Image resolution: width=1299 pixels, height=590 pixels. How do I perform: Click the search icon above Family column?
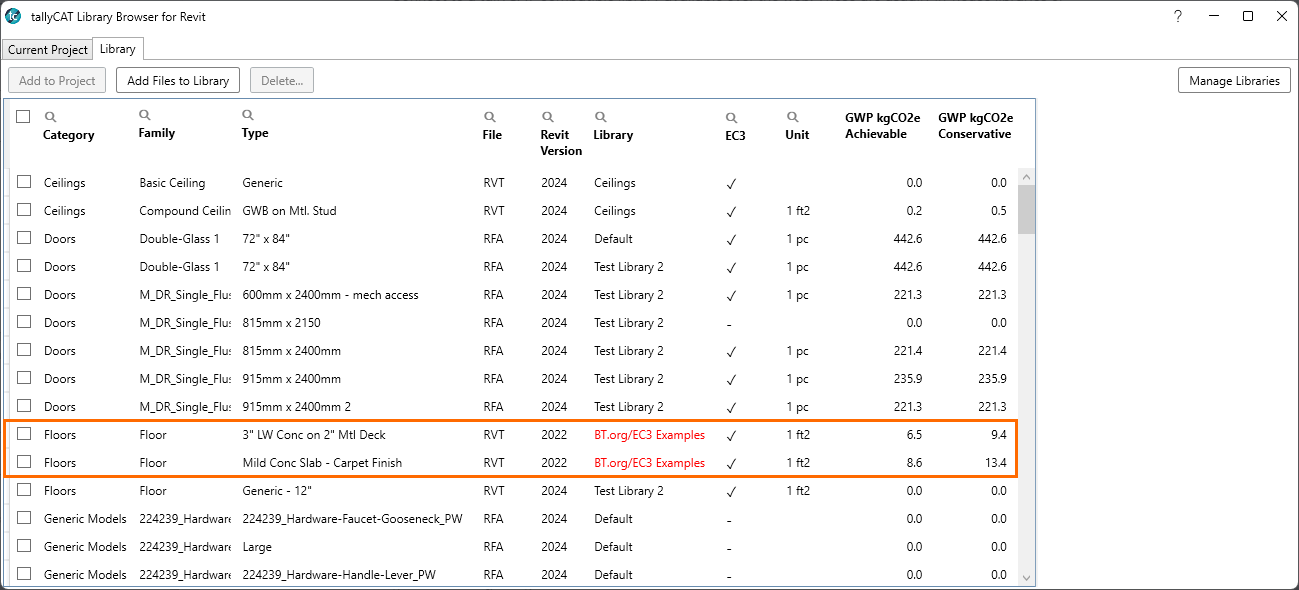[x=145, y=116]
